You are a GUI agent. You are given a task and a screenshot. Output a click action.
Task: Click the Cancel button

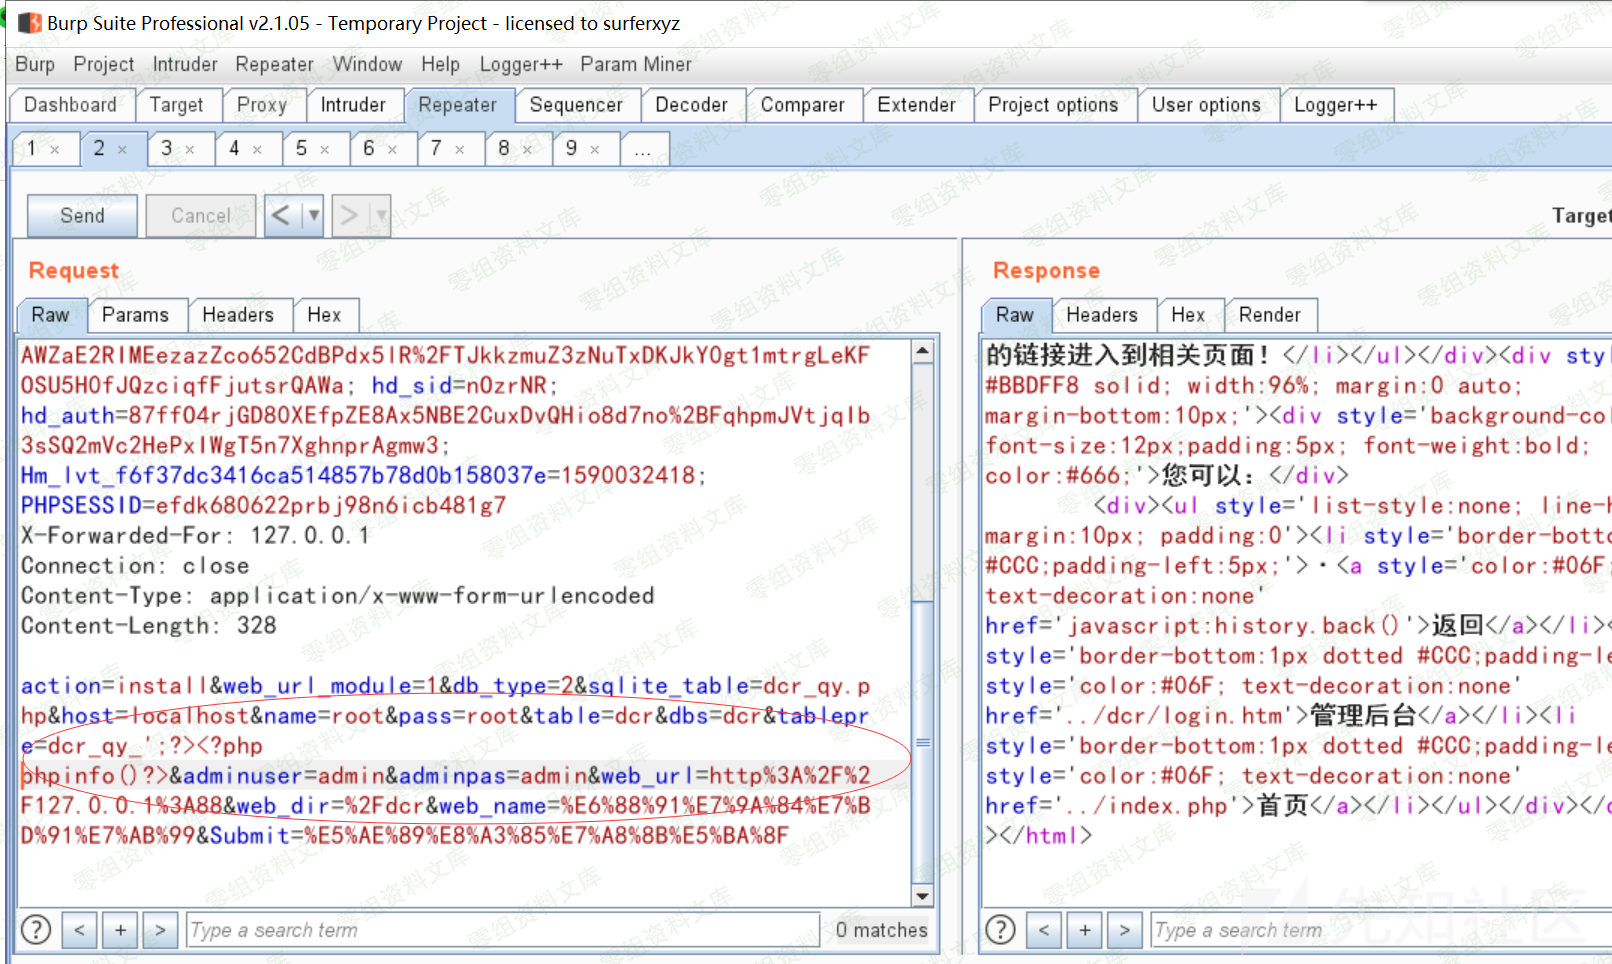click(200, 214)
